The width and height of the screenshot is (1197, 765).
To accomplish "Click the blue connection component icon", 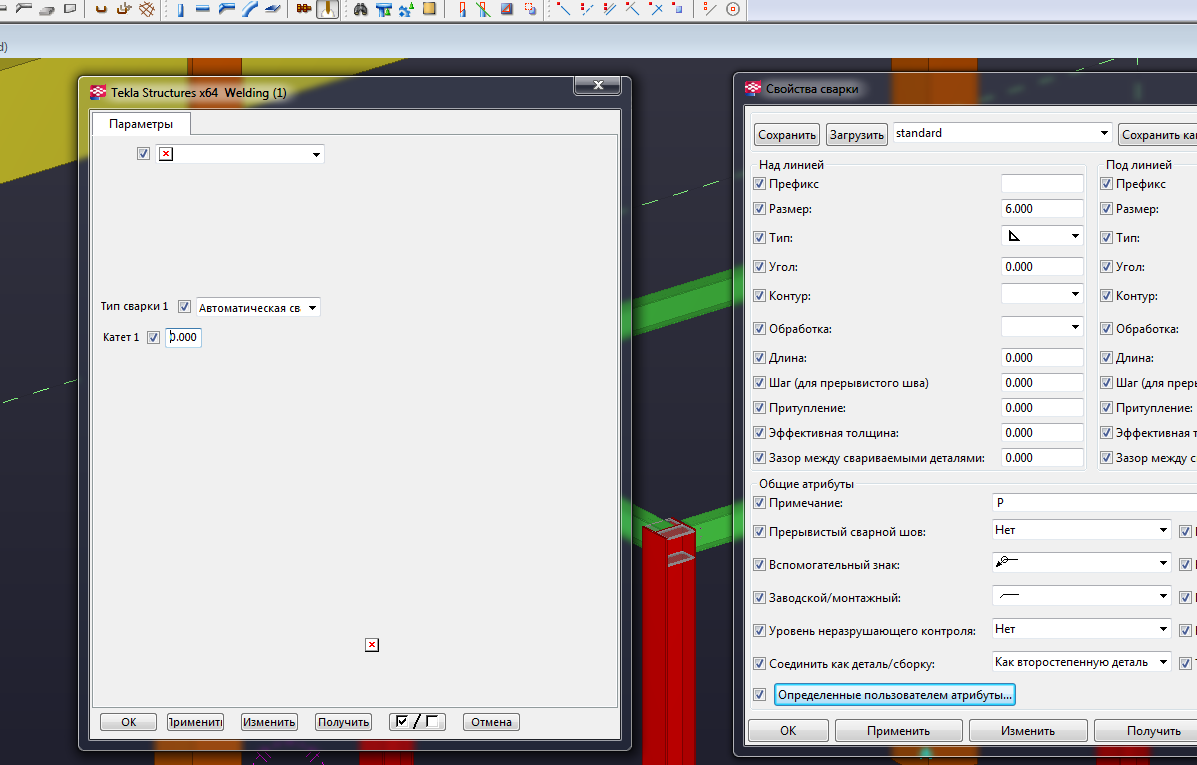I will pos(384,10).
